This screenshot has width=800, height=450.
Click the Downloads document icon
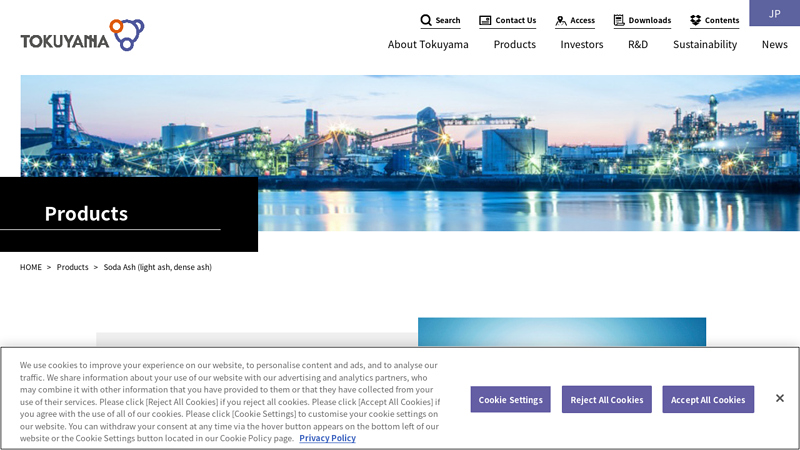(619, 20)
